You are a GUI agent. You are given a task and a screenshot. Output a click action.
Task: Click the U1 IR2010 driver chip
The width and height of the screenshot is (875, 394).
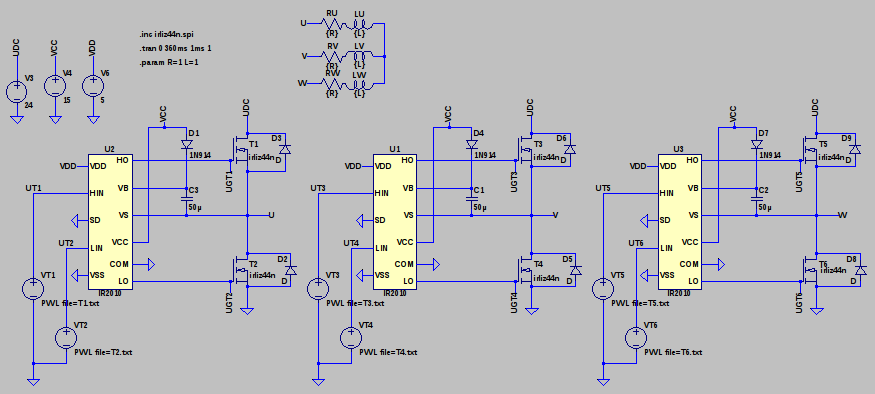tap(395, 222)
